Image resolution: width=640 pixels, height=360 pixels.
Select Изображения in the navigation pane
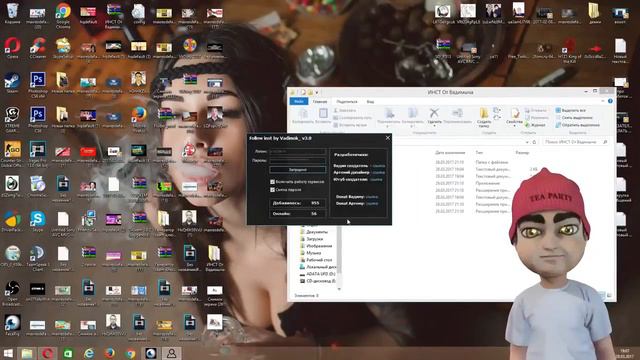[318, 246]
